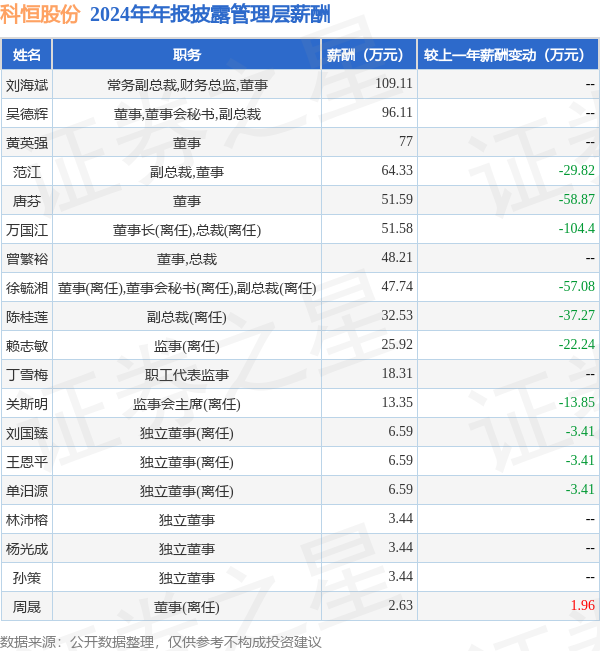600x651 pixels.
Task: Click the 科恒股份 title text
Action: tap(40, 14)
